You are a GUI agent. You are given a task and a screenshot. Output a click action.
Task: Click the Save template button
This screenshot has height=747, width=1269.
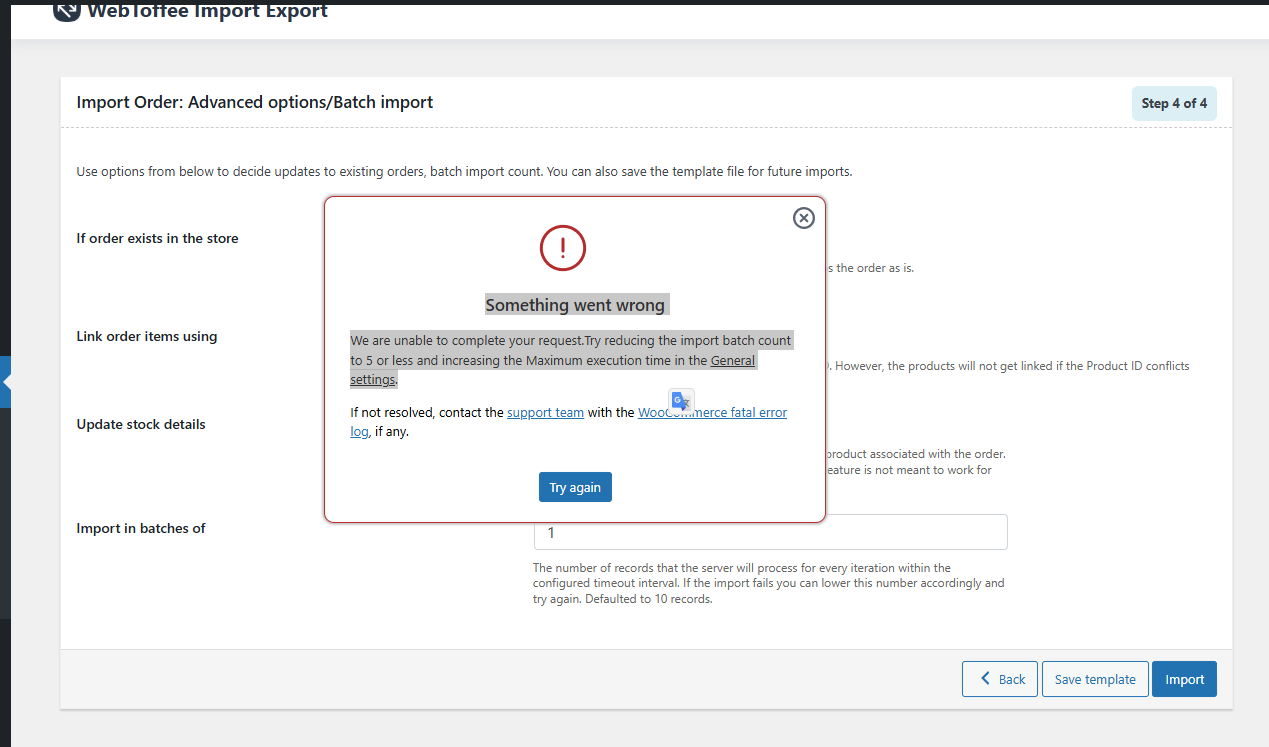(1095, 679)
